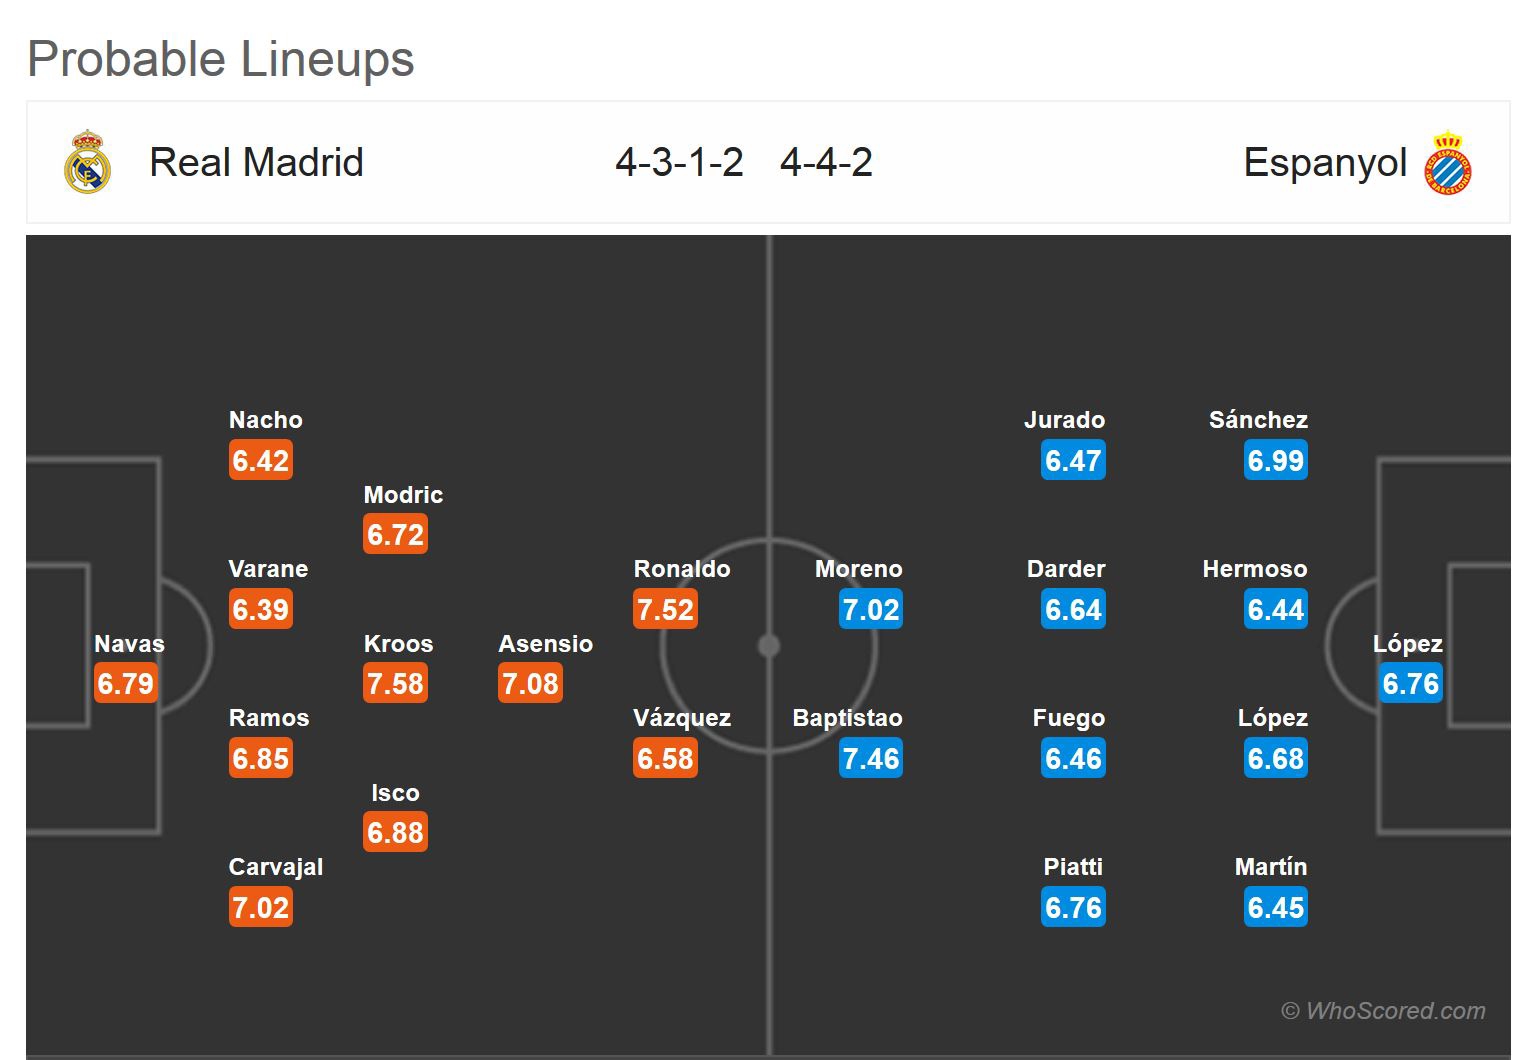Click Kroos's 7.58 rating badge
This screenshot has height=1060, width=1514.
pyautogui.click(x=395, y=684)
